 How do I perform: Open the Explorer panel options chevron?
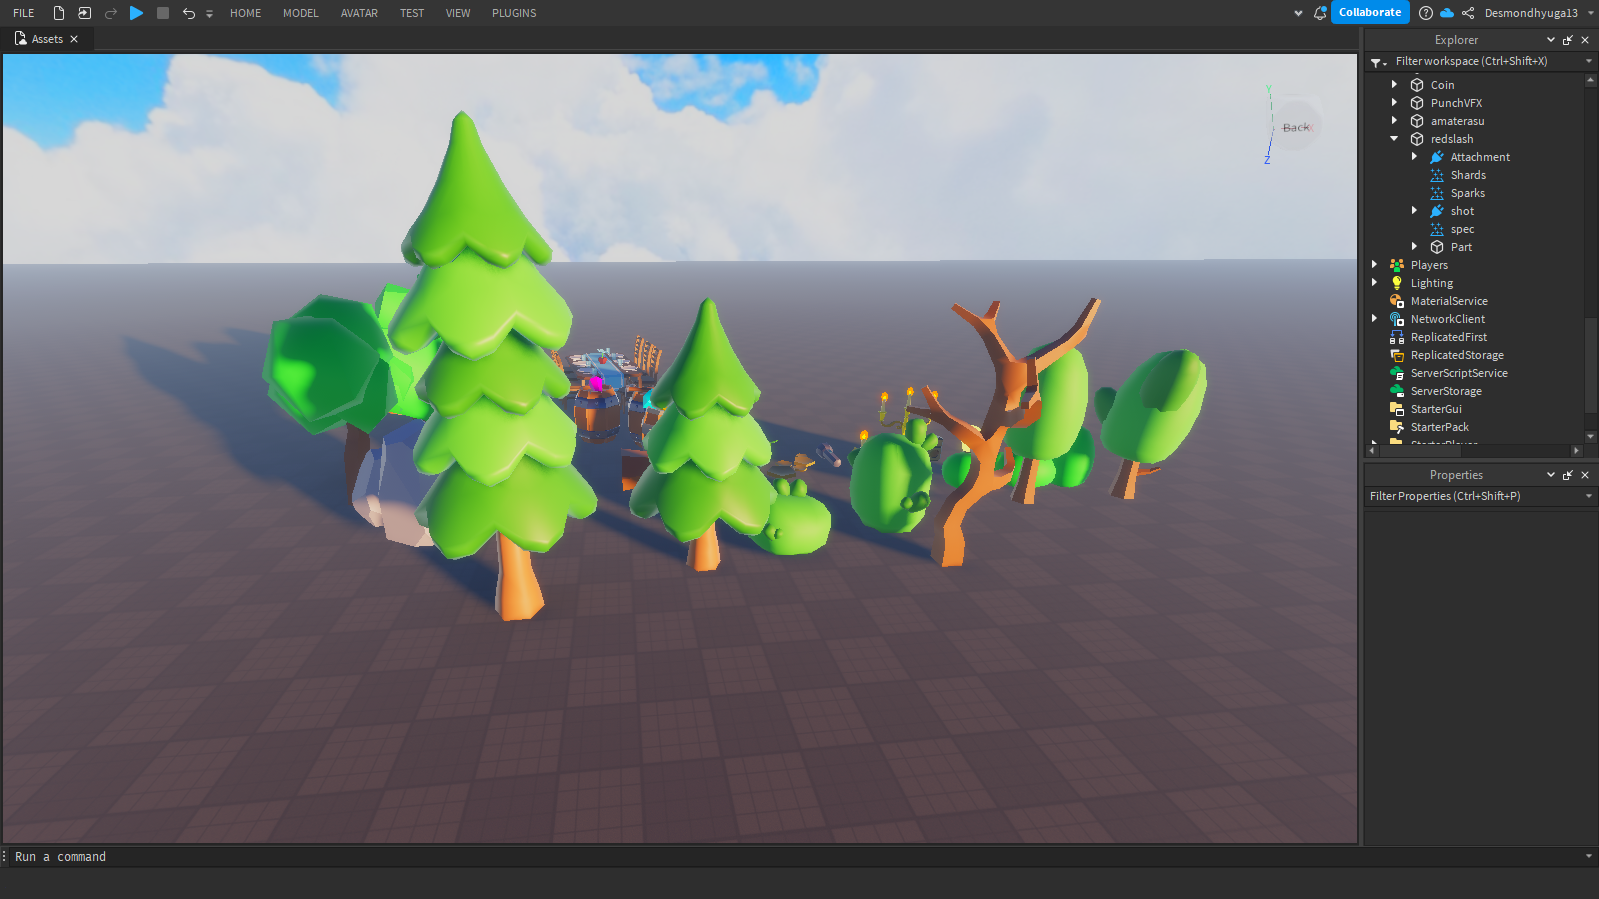coord(1551,40)
